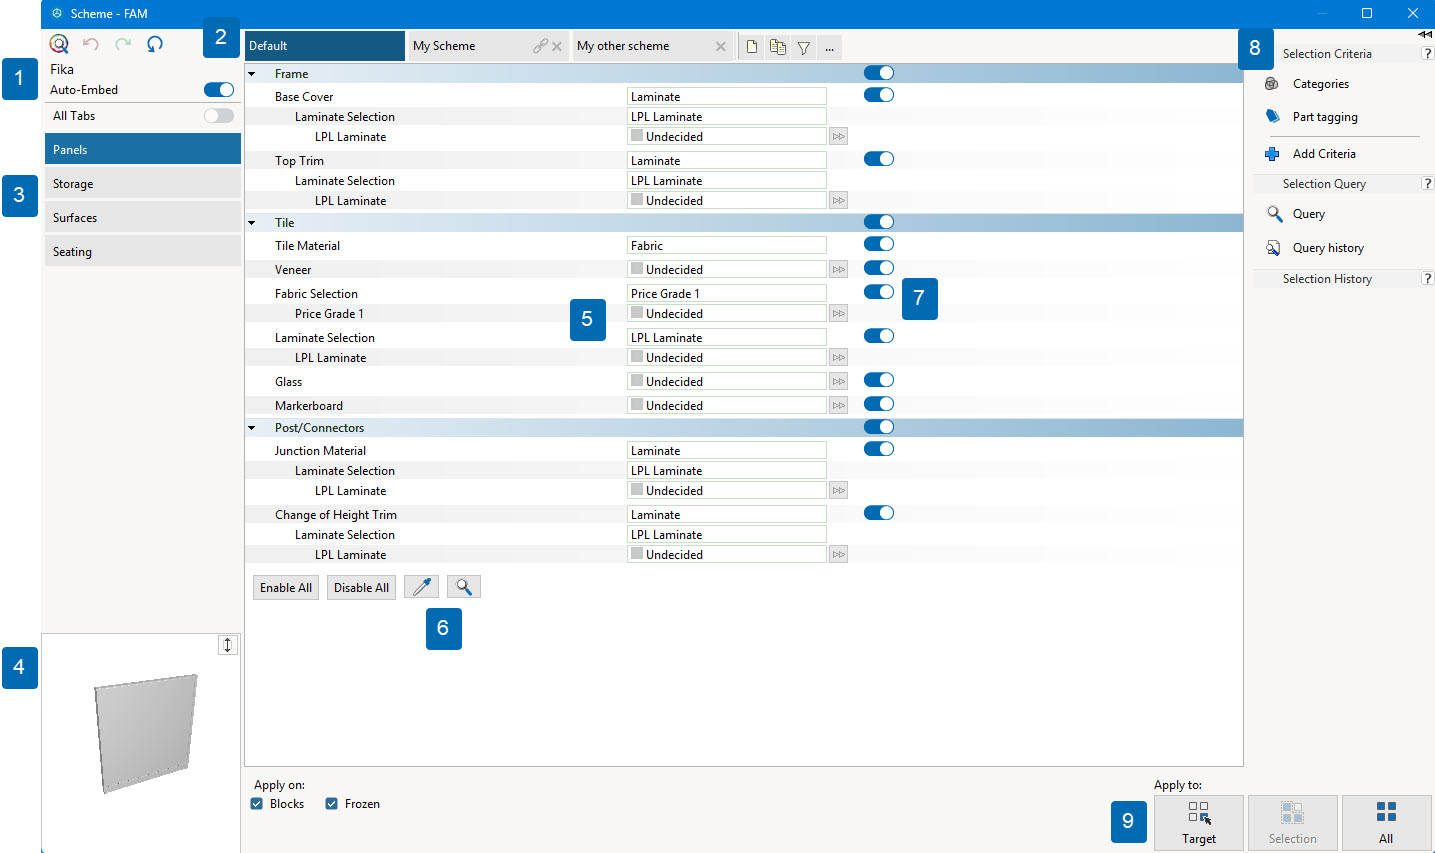Screen dimensions: 1435x853
Task: Uncheck the Frozen checkbox
Action: click(332, 804)
